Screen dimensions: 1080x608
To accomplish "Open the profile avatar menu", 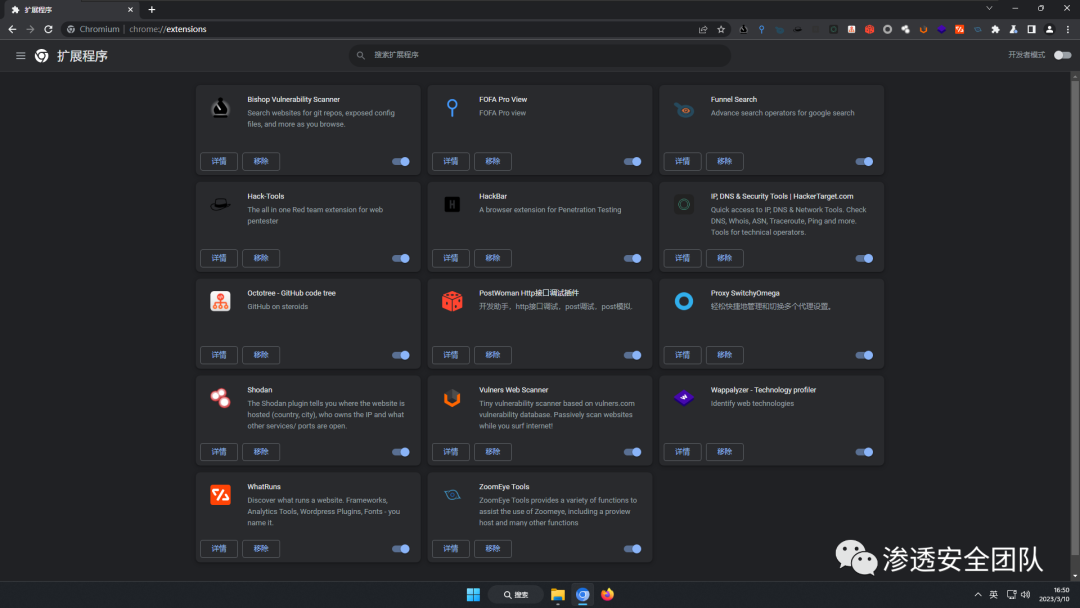I will pos(1049,30).
